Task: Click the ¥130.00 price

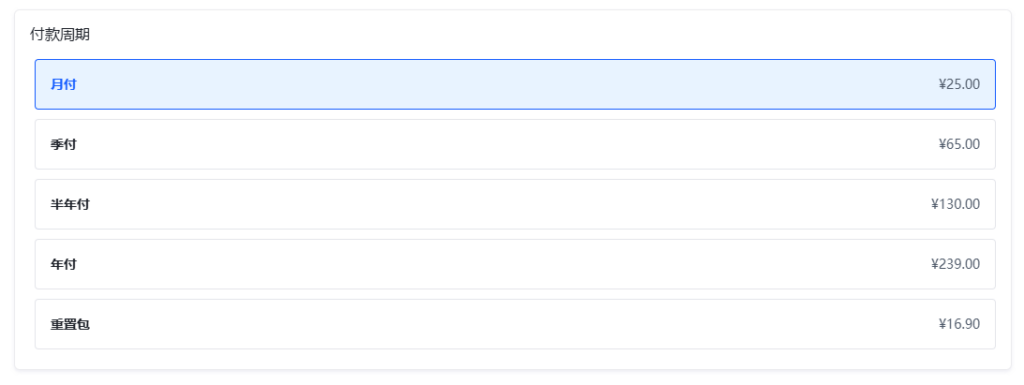Action: tap(955, 204)
